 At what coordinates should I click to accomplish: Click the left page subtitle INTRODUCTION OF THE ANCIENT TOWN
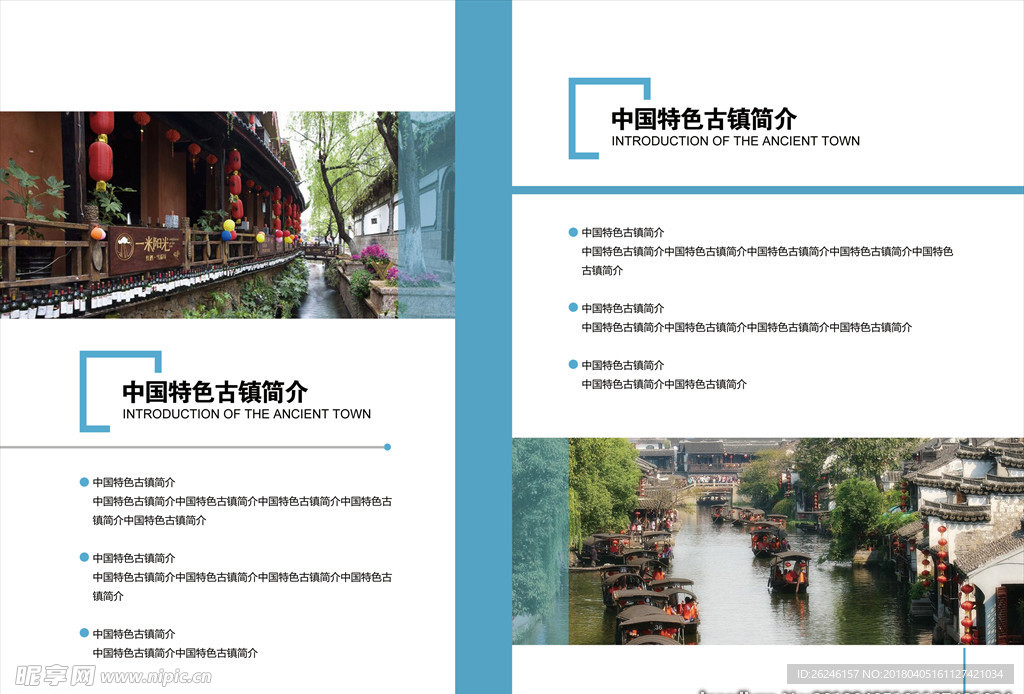pyautogui.click(x=246, y=414)
